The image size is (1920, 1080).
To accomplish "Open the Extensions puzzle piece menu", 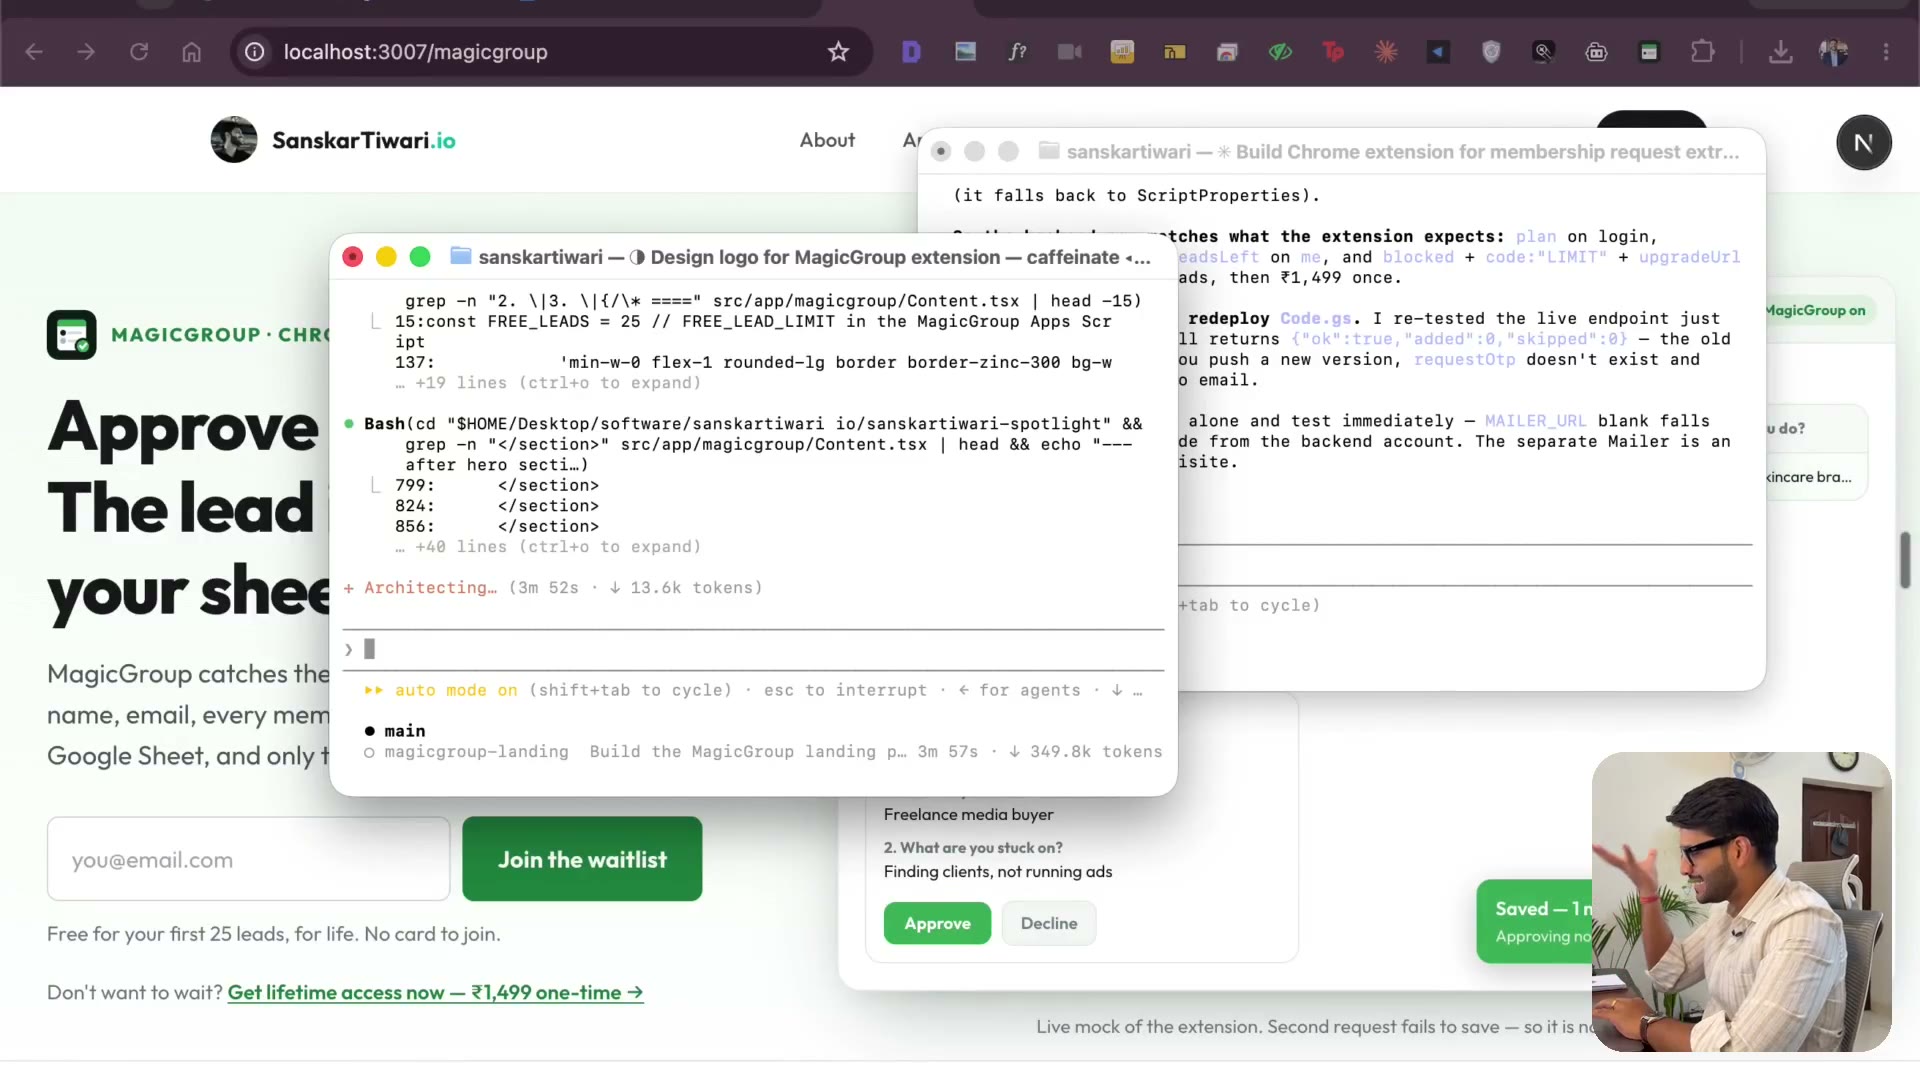I will click(x=1702, y=52).
